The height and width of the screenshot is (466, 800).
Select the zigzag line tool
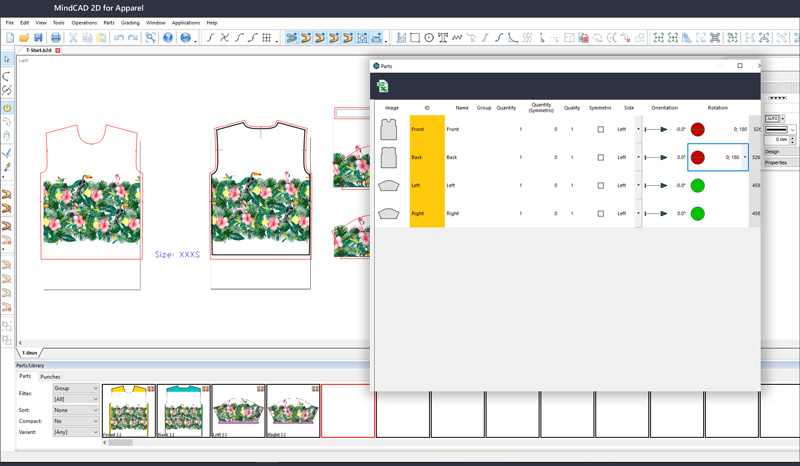457,37
